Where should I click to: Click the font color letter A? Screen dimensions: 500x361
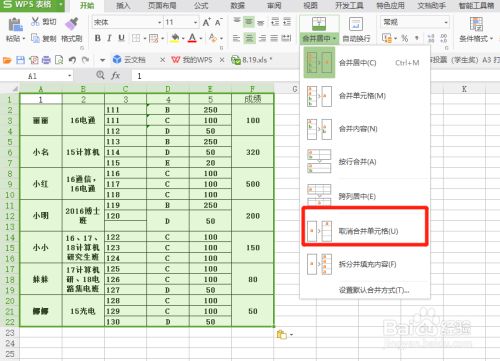(x=192, y=38)
